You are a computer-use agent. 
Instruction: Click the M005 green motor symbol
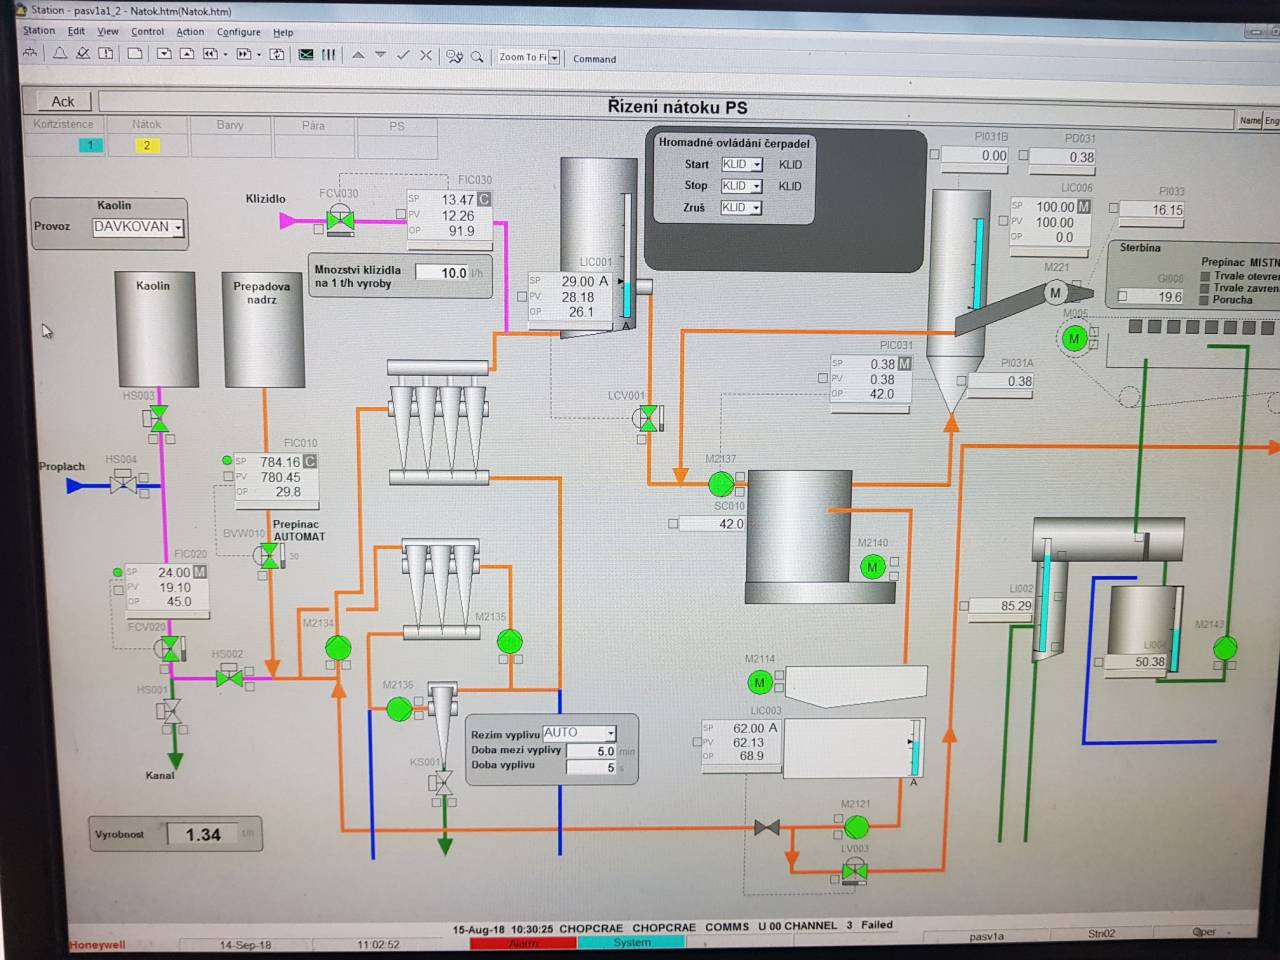(1074, 339)
